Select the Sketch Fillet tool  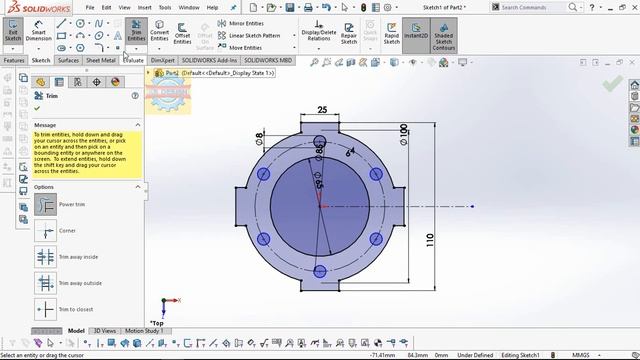99,48
